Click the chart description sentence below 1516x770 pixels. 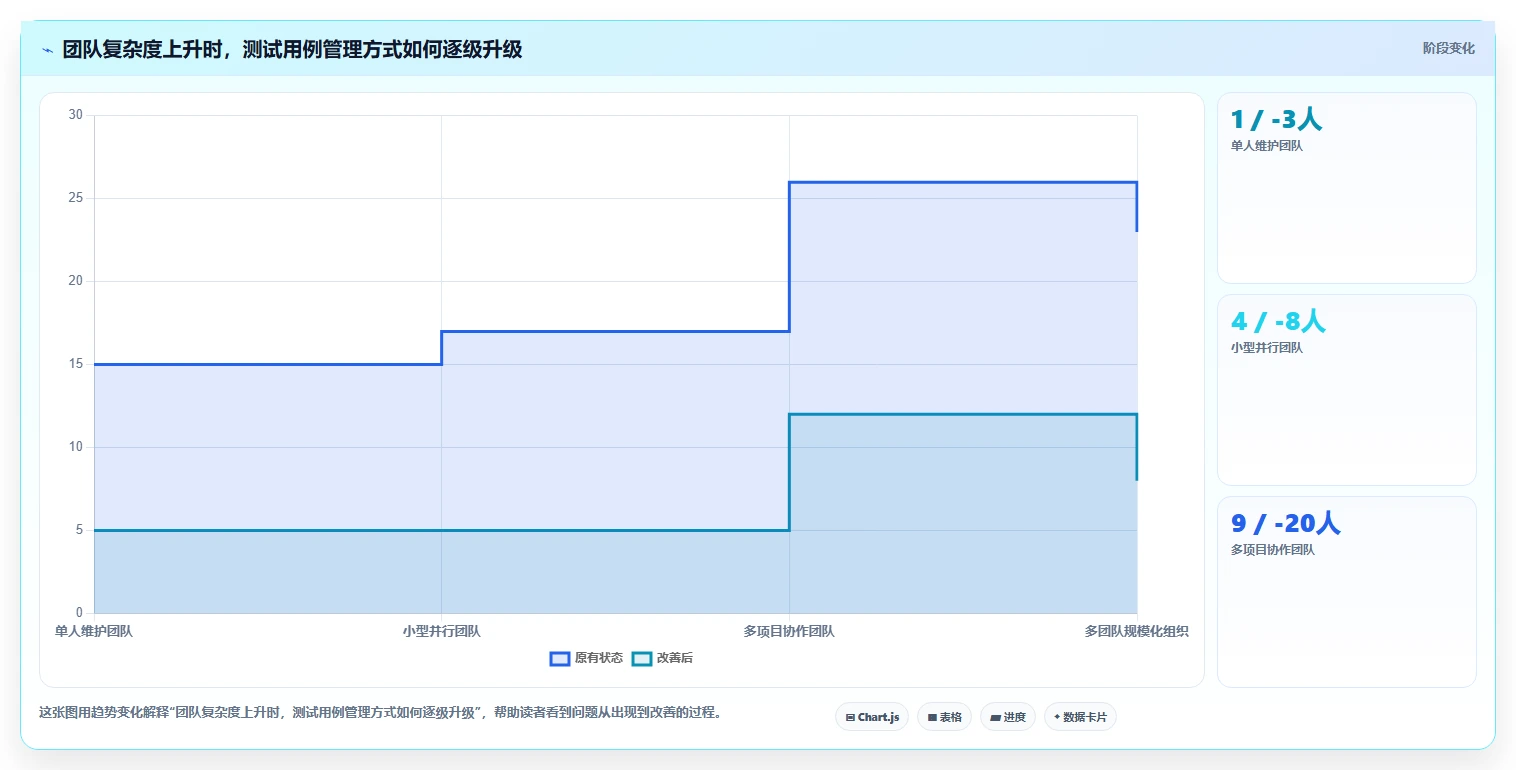point(380,713)
